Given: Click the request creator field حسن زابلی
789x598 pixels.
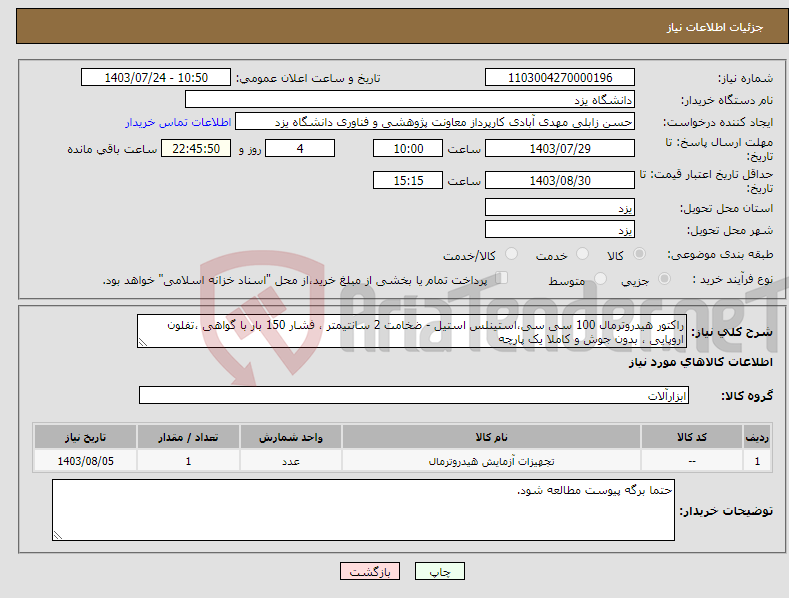Looking at the screenshot, I should coord(435,121).
